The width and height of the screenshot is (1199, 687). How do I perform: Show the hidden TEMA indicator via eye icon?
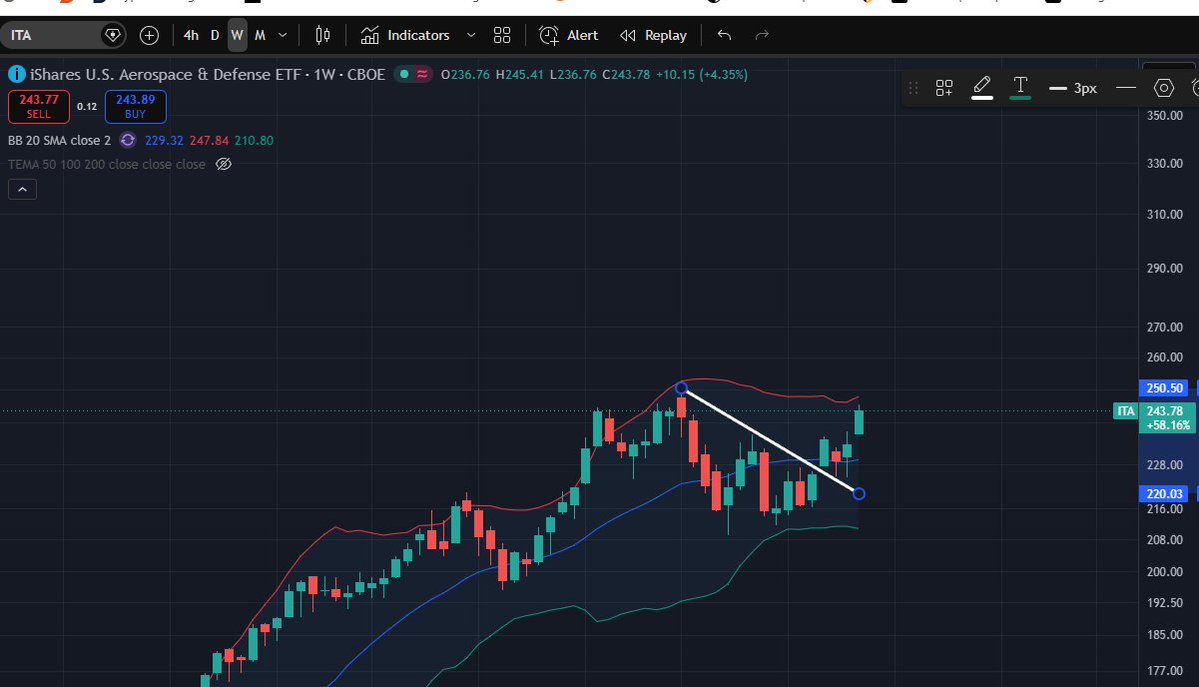[223, 164]
